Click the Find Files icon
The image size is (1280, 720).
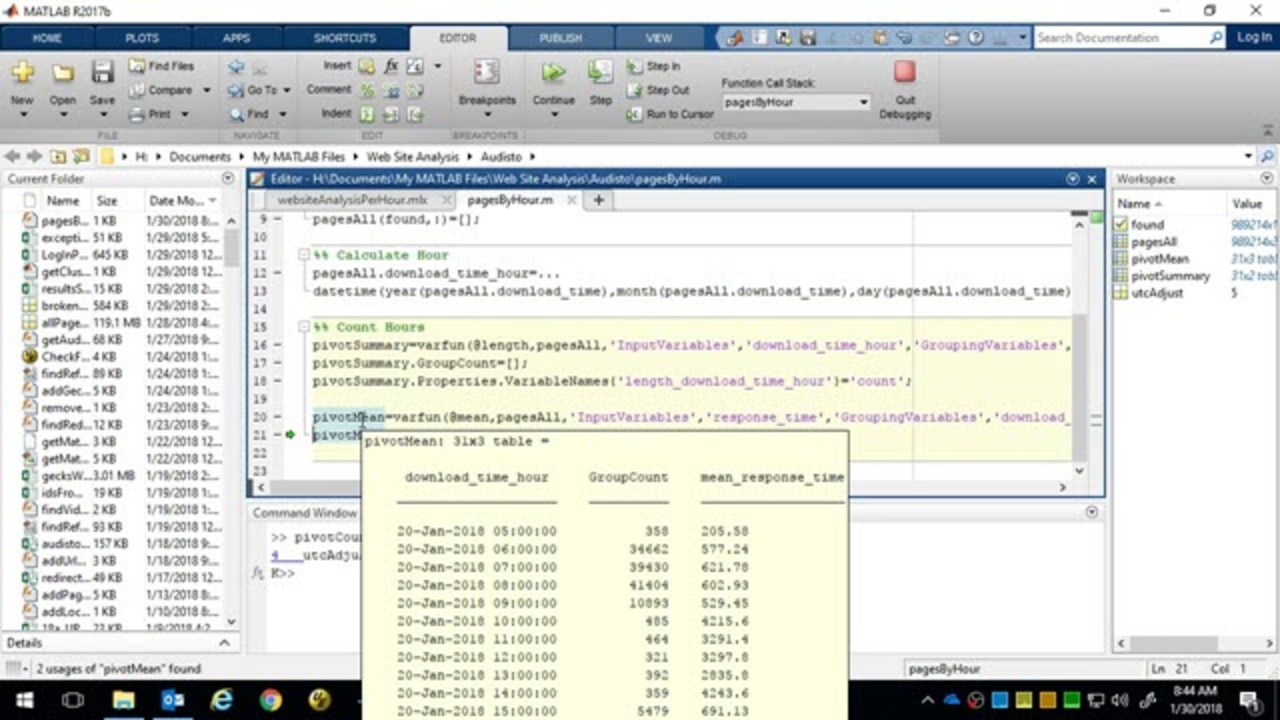(137, 66)
